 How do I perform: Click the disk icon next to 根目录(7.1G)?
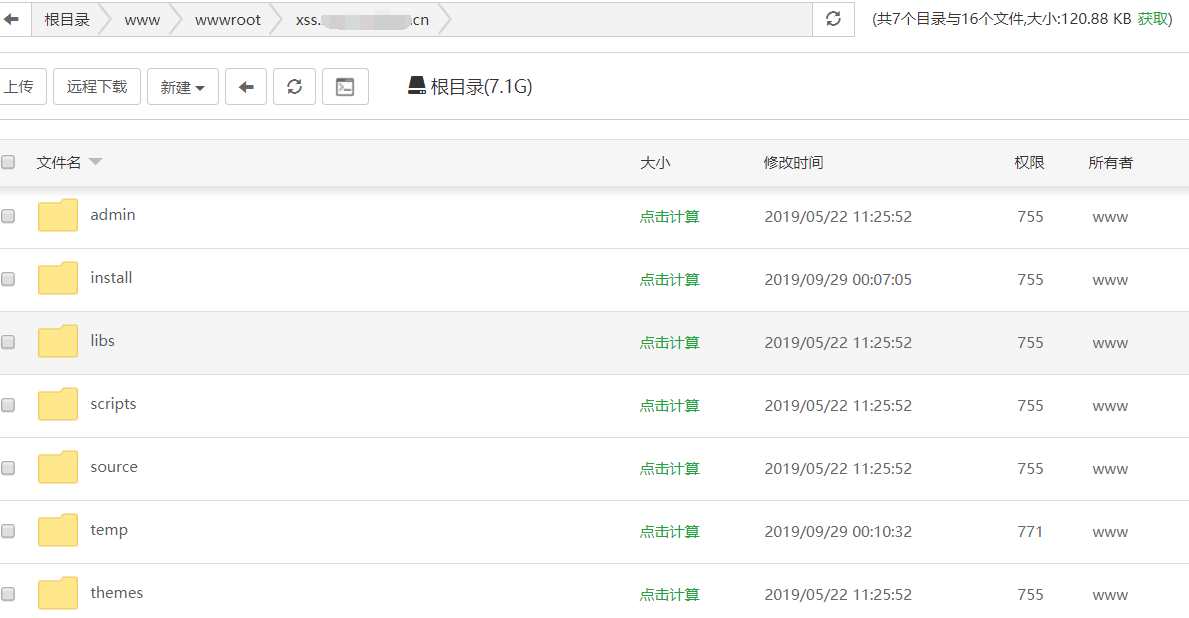pyautogui.click(x=417, y=86)
